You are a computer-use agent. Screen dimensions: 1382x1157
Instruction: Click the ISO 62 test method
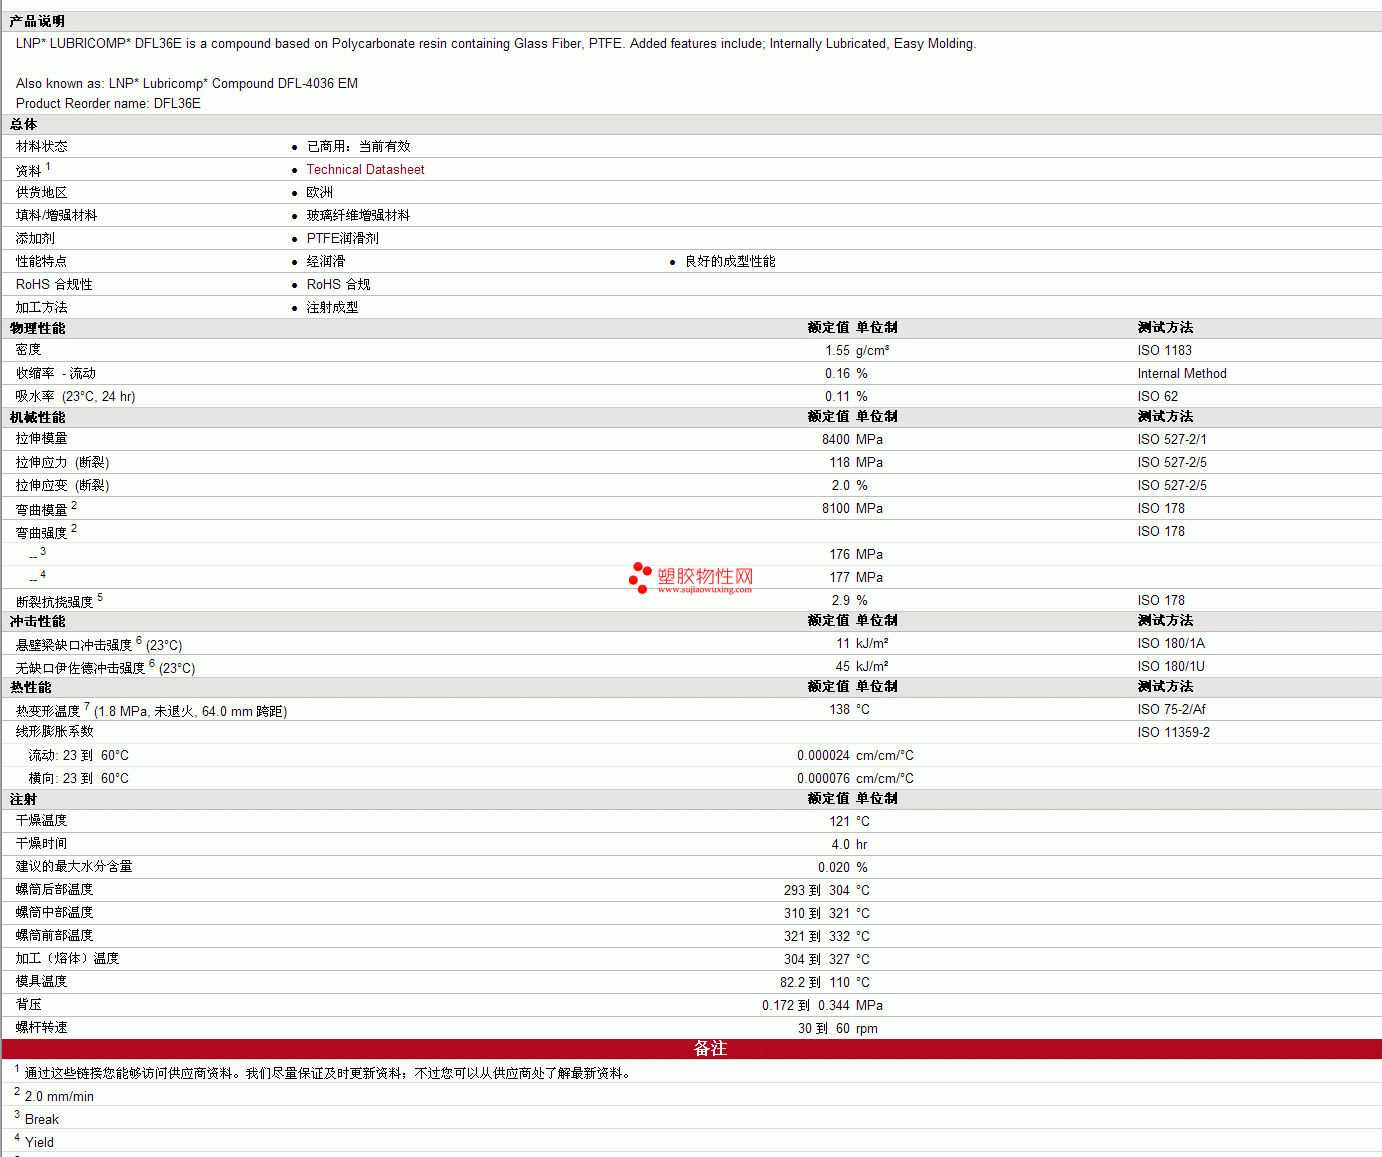1158,397
